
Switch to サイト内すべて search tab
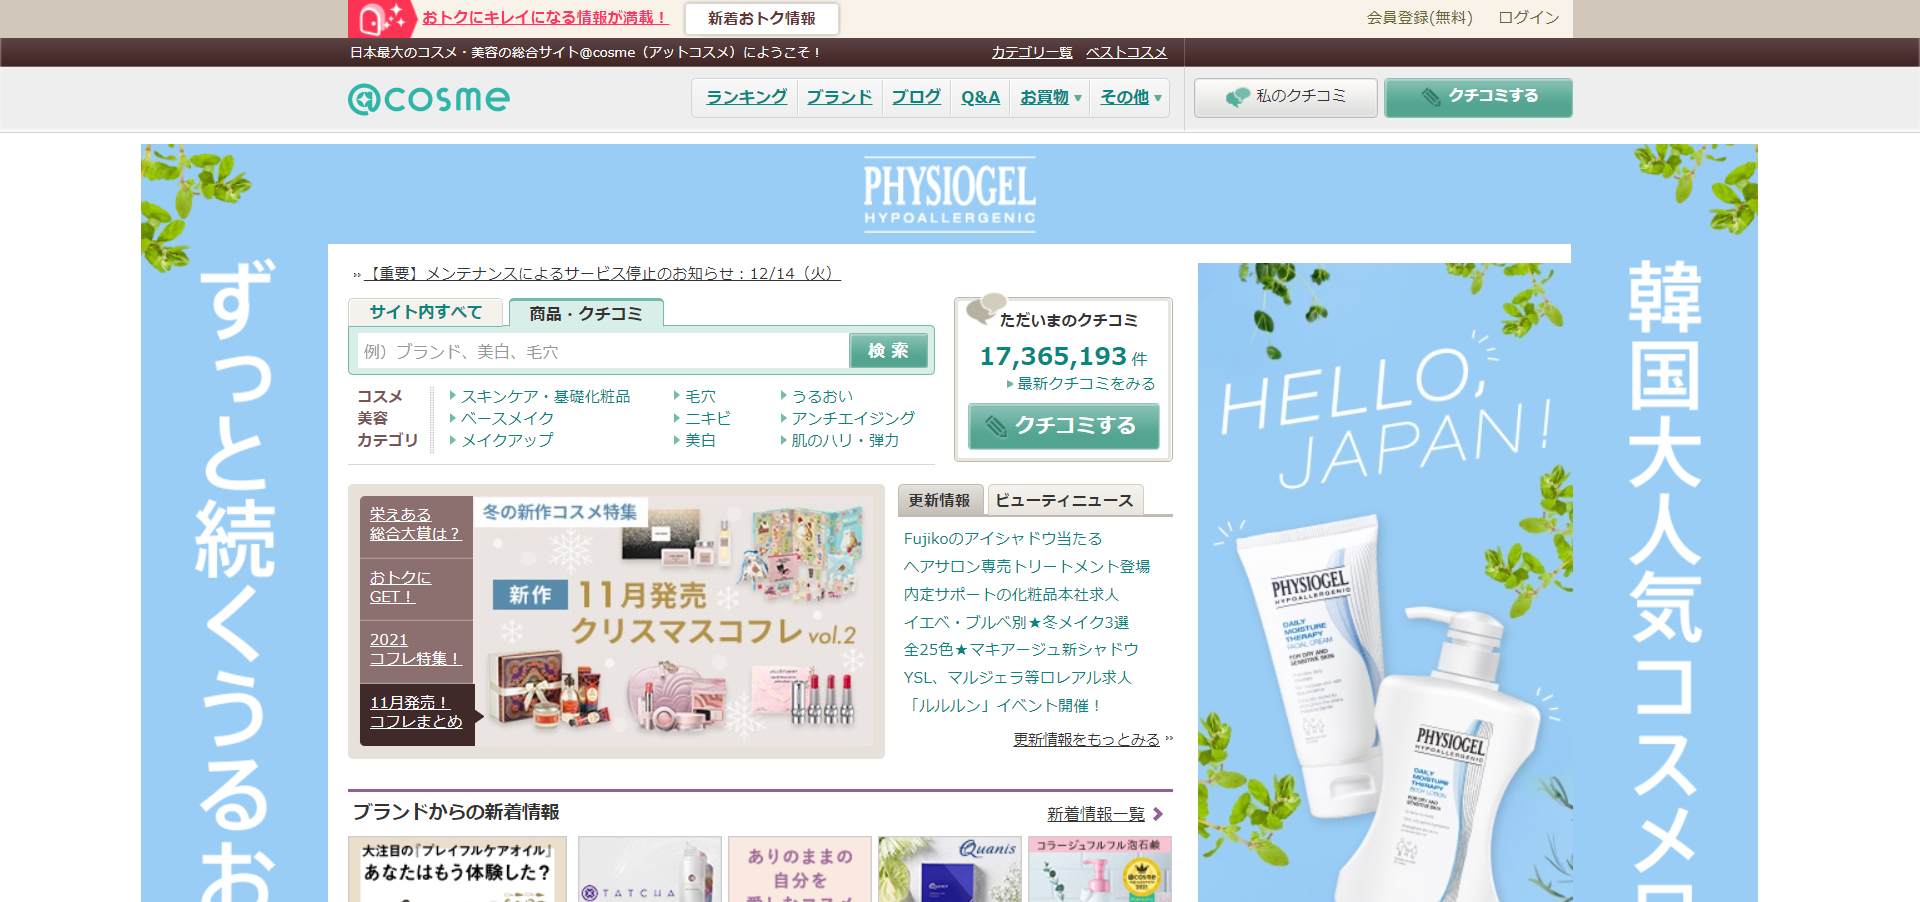click(425, 312)
